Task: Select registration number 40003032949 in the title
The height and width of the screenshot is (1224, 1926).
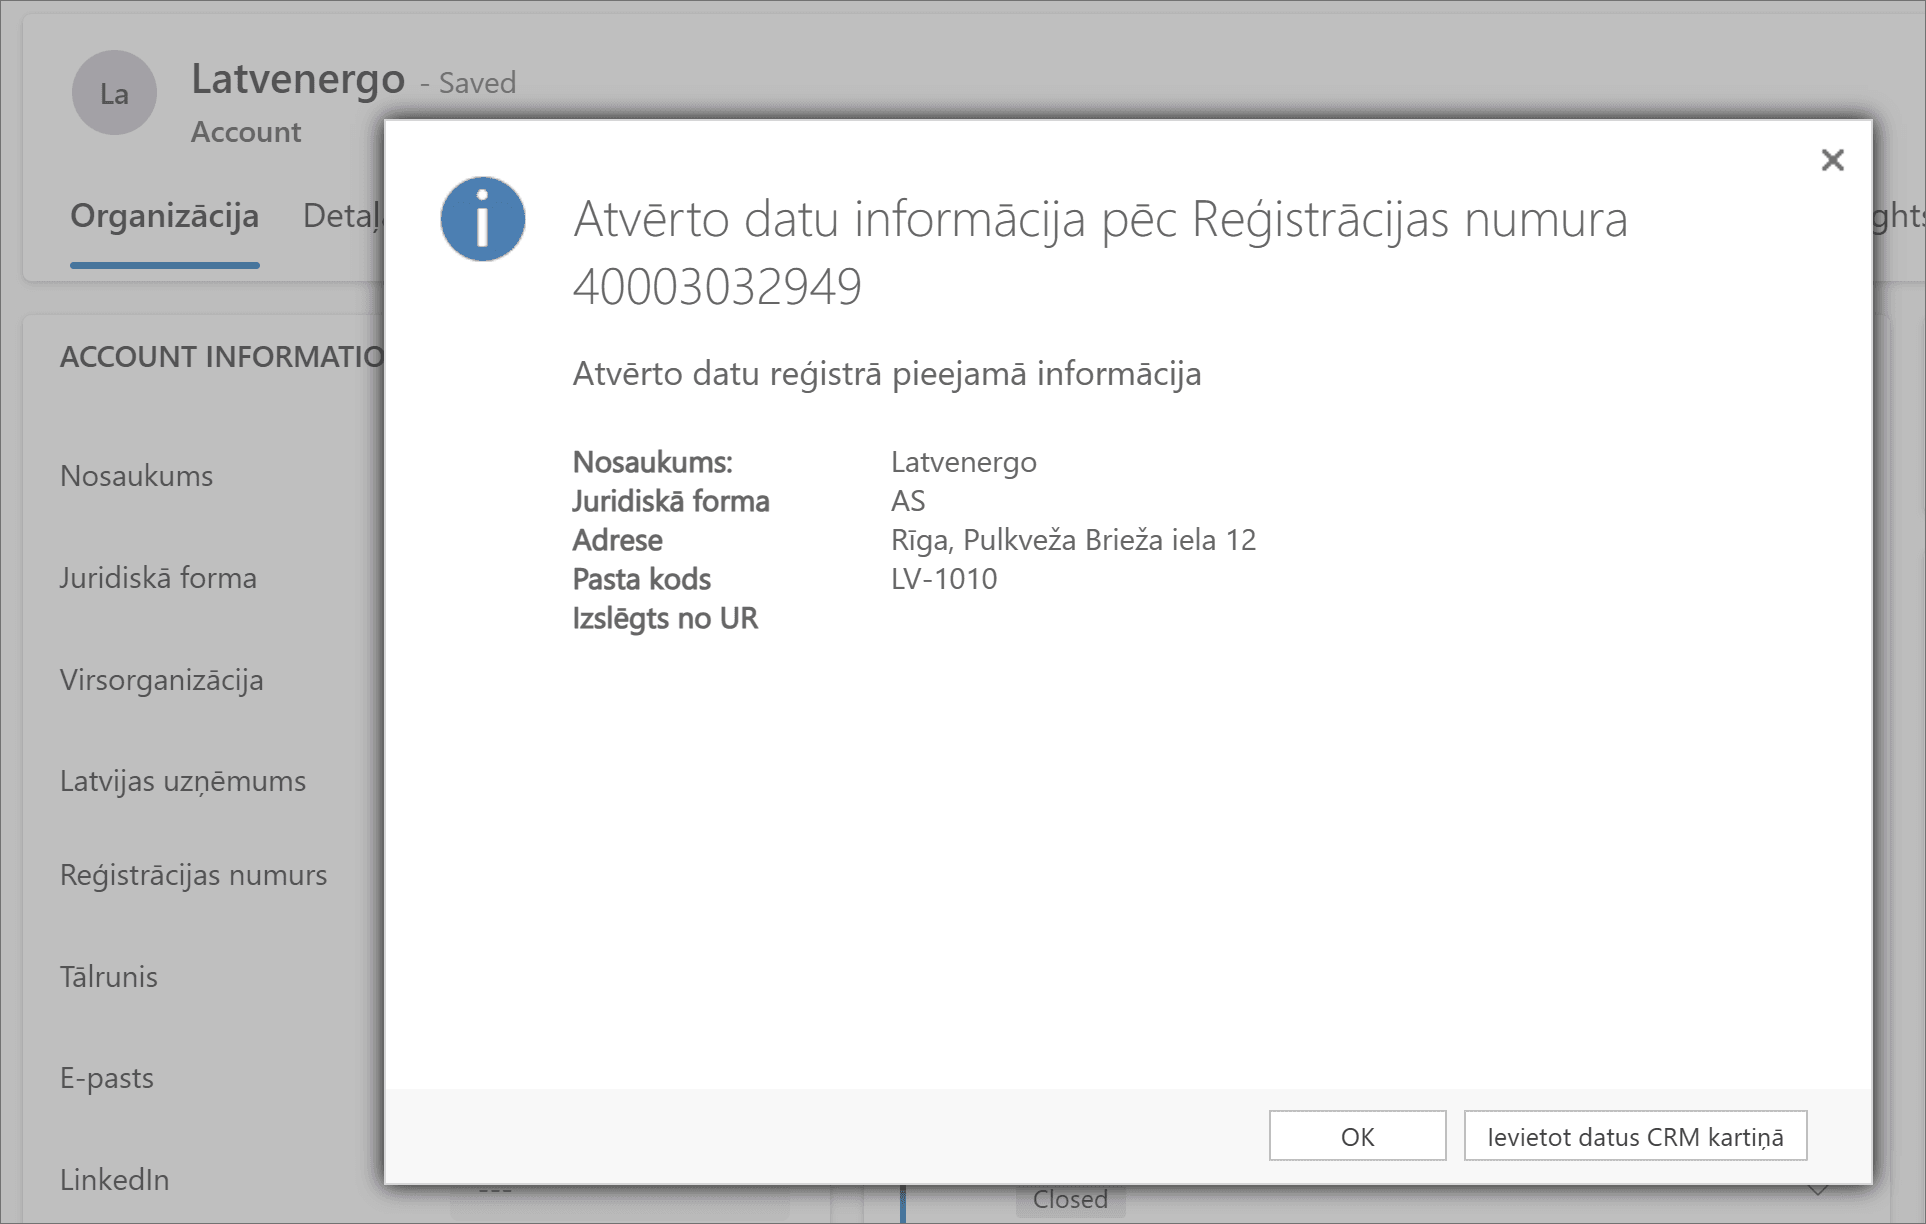Action: pos(717,287)
